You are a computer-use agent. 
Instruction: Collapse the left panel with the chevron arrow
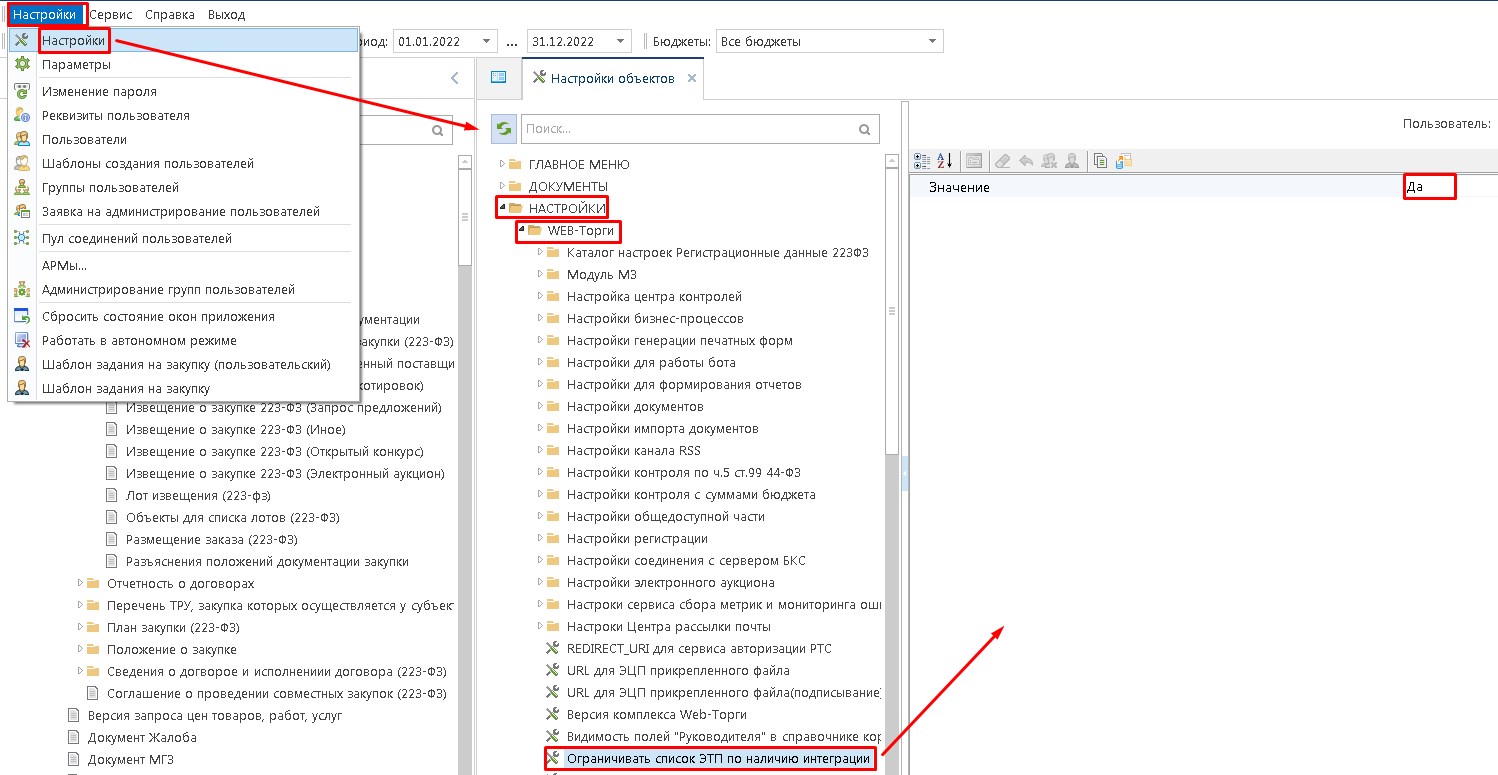[454, 78]
